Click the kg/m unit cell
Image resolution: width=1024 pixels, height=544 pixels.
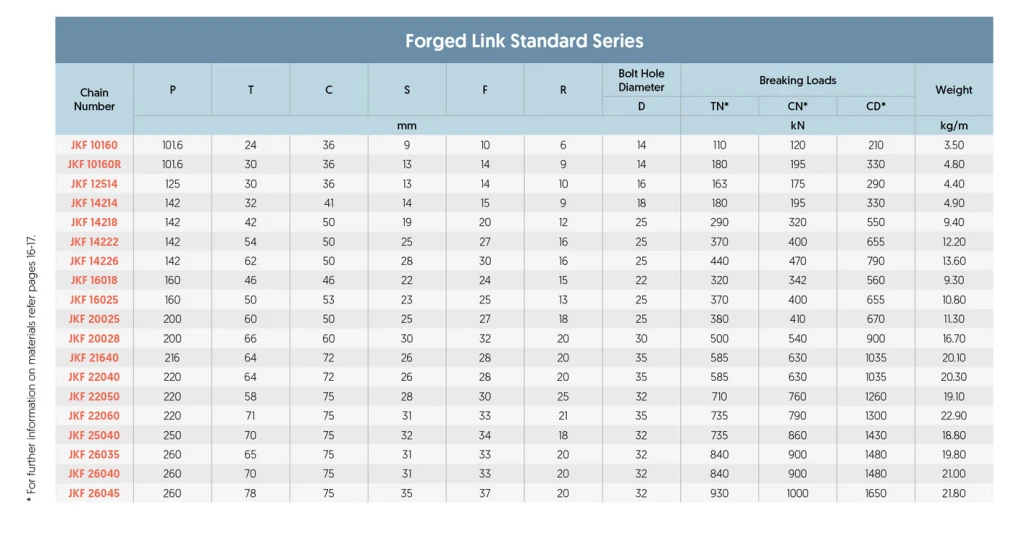953,126
